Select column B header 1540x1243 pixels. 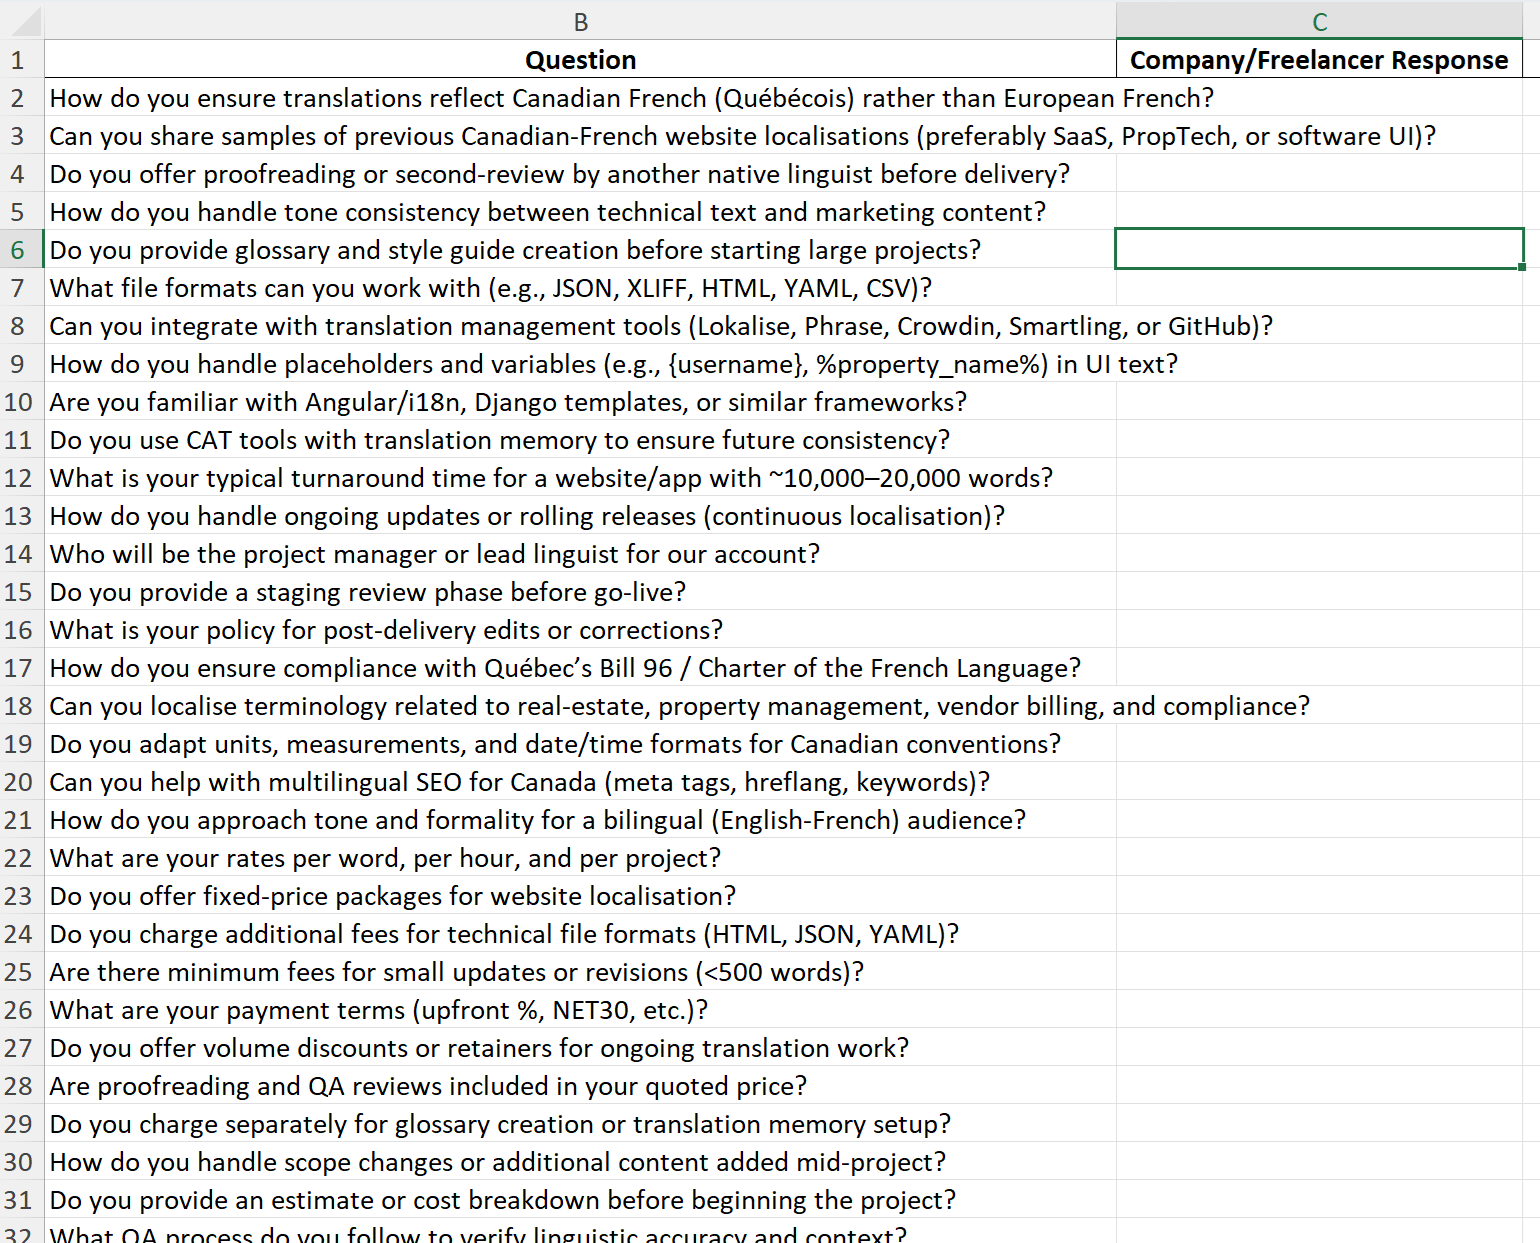[x=580, y=20]
